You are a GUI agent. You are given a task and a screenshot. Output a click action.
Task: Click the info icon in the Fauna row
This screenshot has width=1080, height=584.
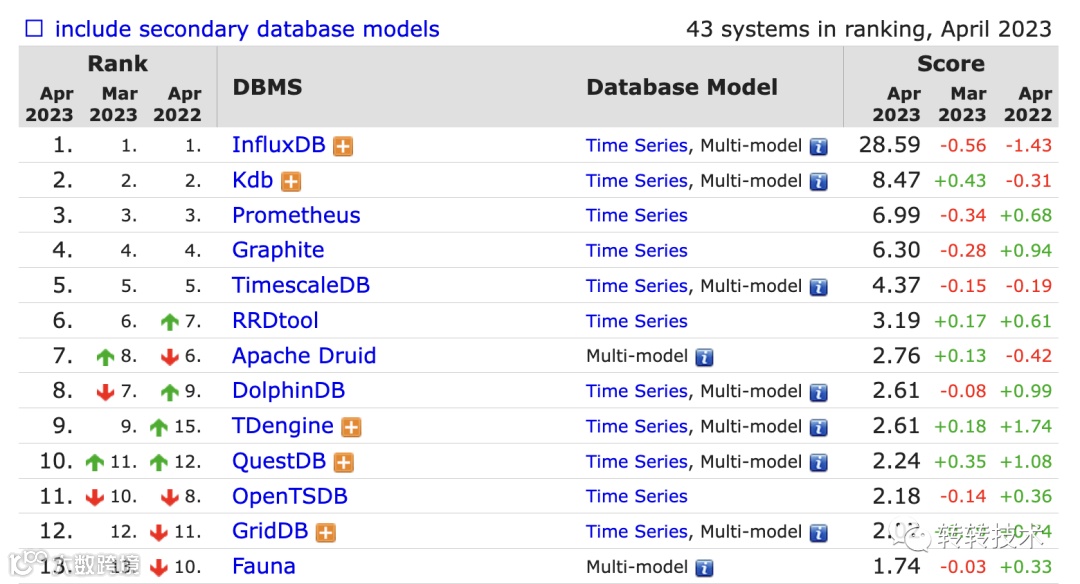(x=704, y=568)
